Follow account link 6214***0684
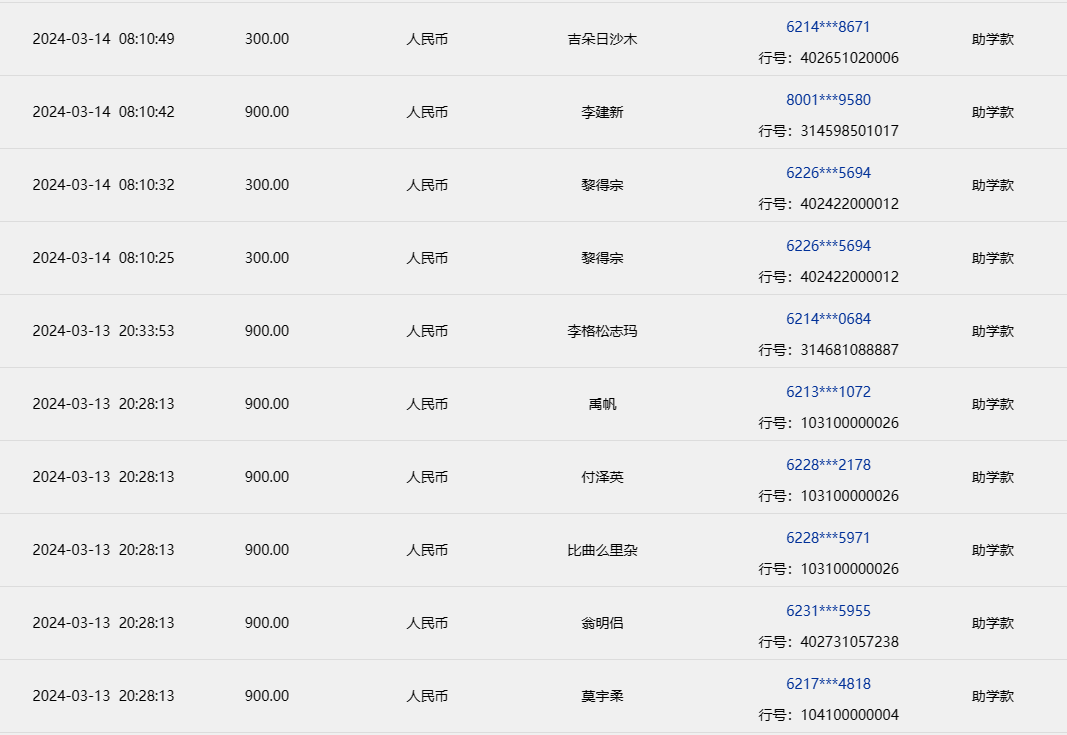The width and height of the screenshot is (1067, 735). [x=828, y=319]
